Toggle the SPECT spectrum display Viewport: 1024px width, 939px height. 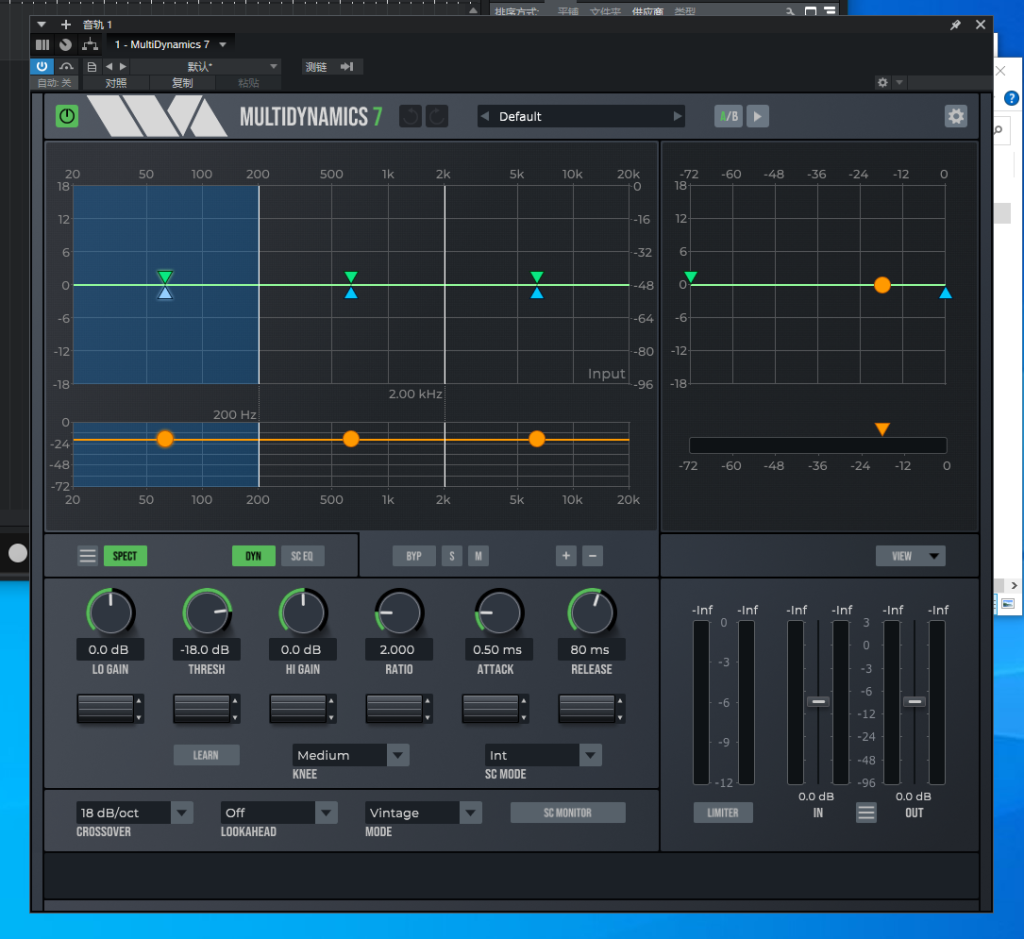click(x=125, y=556)
